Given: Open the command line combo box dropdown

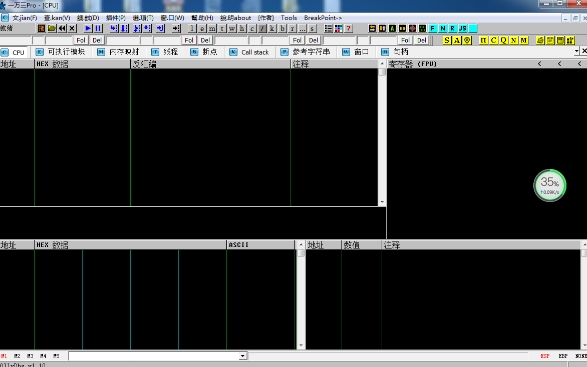Looking at the screenshot, I should click(x=243, y=356).
